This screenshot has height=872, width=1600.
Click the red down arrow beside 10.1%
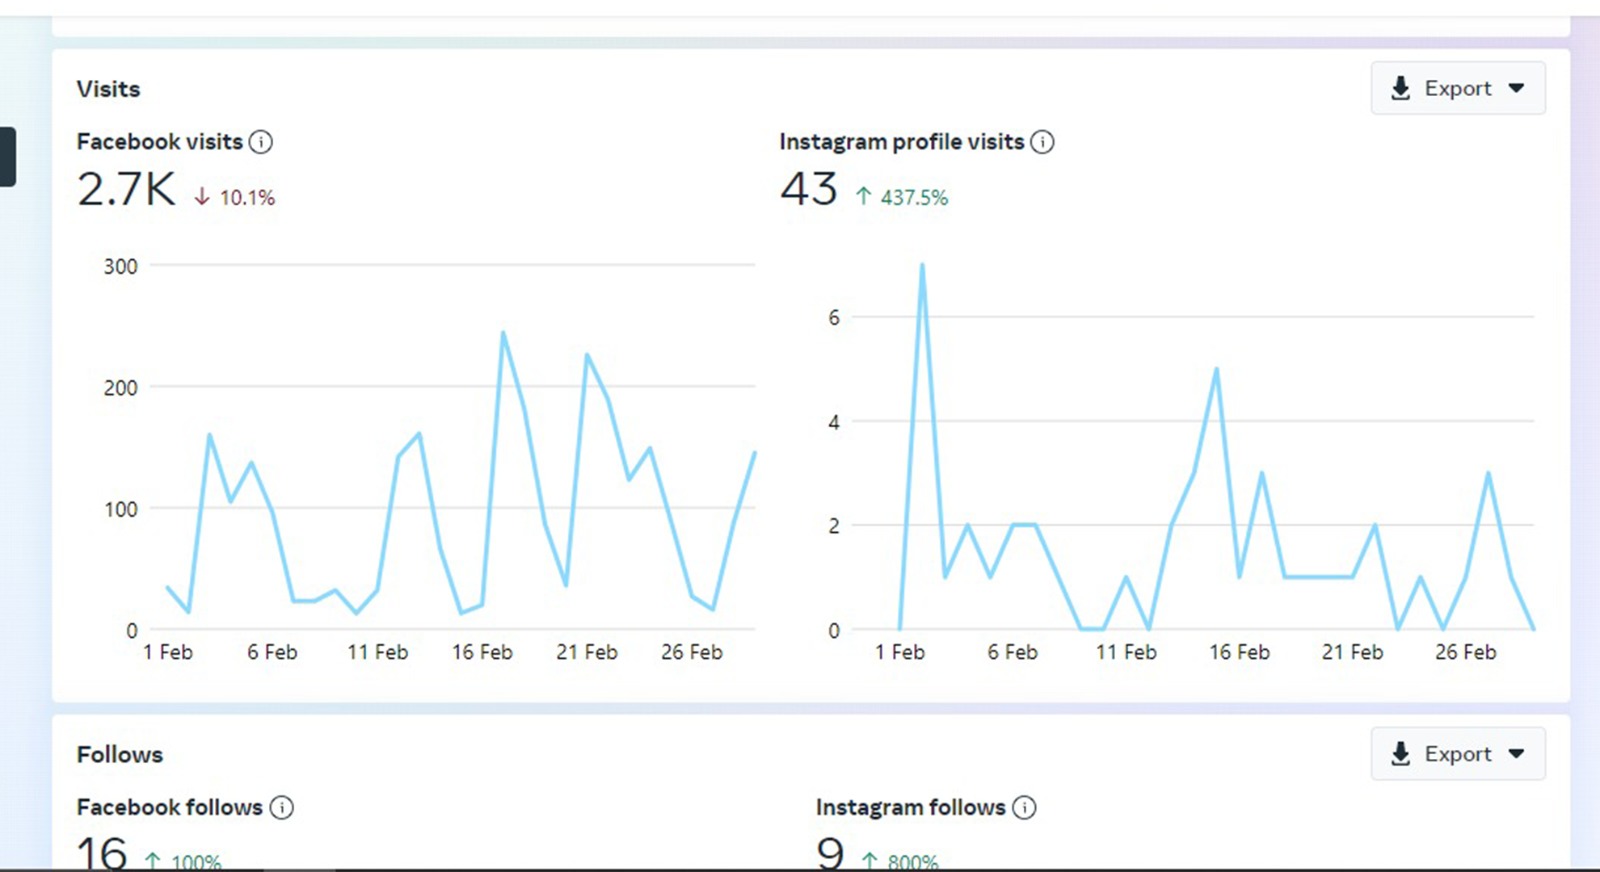(202, 197)
